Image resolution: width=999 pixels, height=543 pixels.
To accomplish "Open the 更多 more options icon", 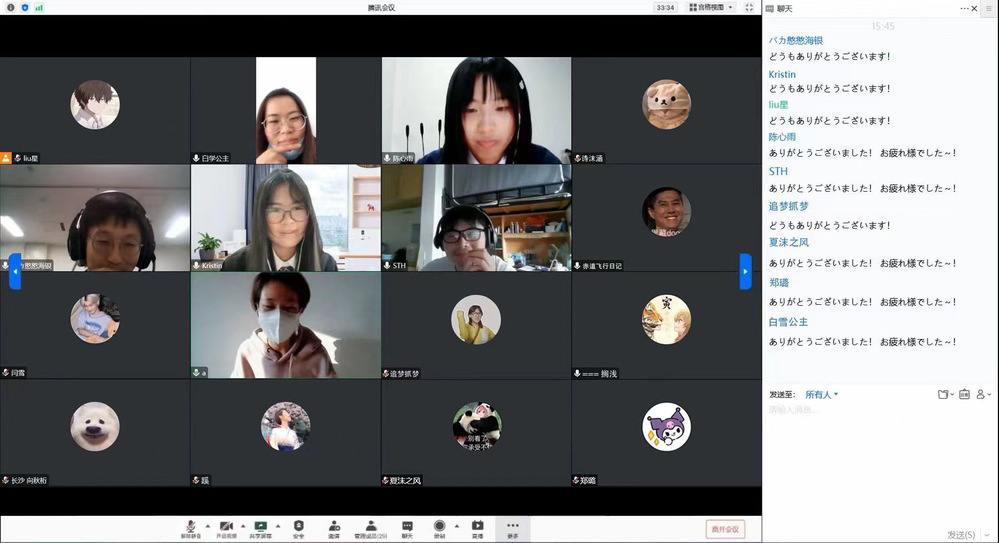I will click(512, 527).
